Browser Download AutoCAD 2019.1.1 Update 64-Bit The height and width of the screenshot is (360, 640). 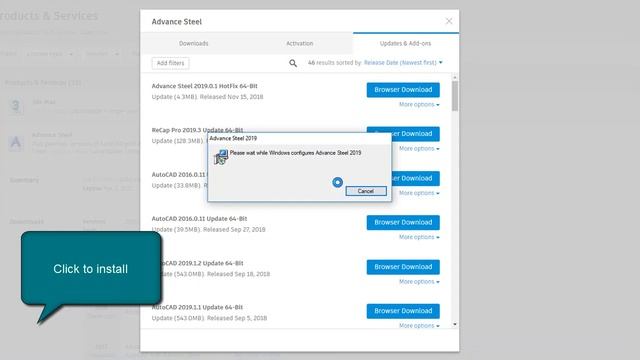tap(403, 311)
